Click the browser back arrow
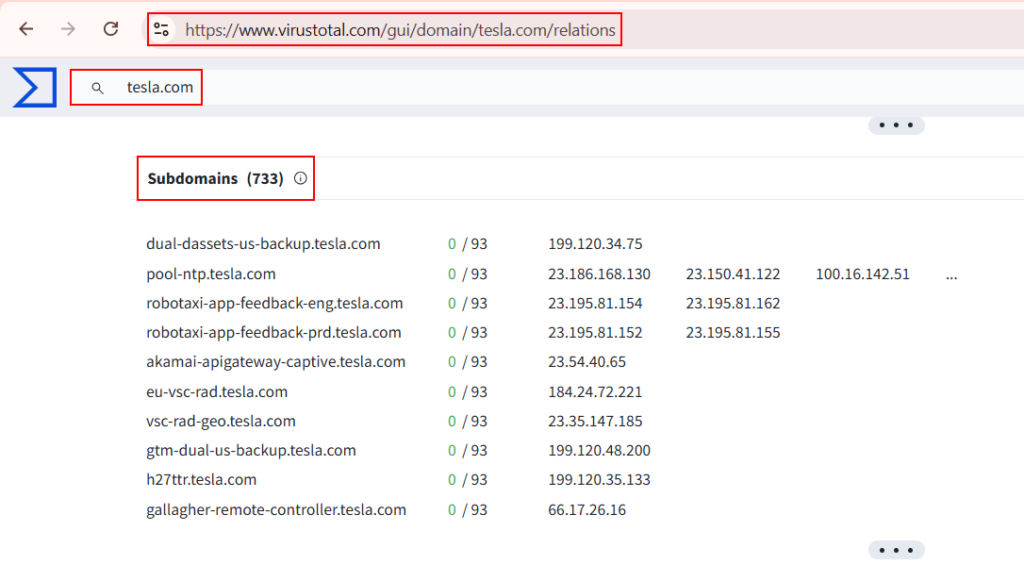 tap(26, 29)
